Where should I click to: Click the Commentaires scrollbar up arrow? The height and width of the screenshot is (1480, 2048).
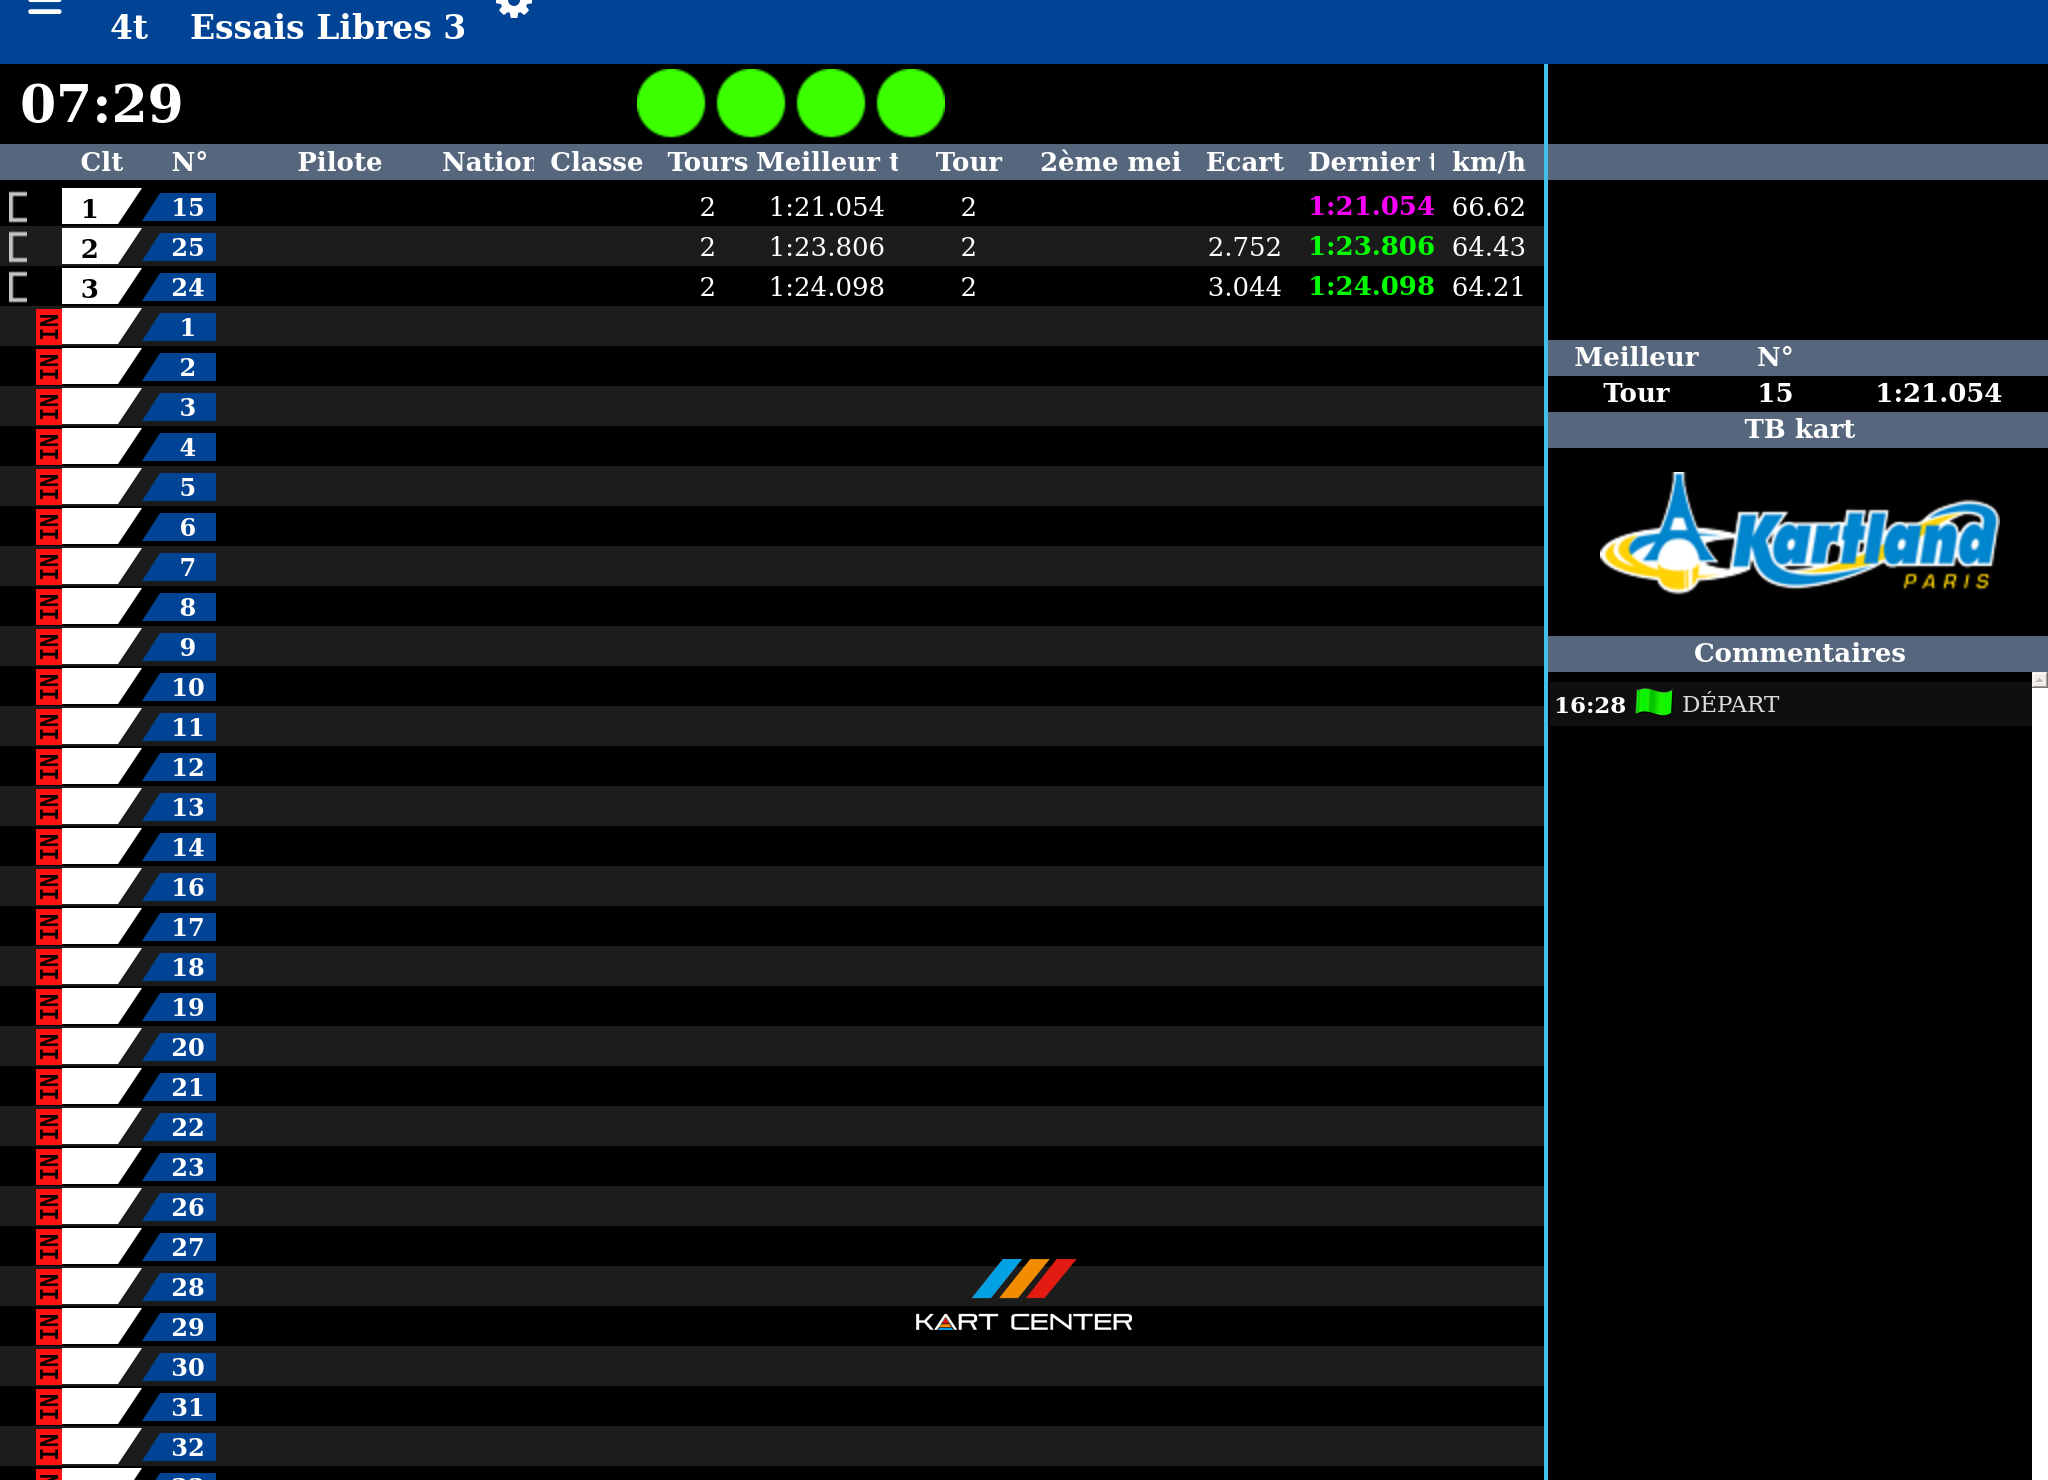[2039, 680]
